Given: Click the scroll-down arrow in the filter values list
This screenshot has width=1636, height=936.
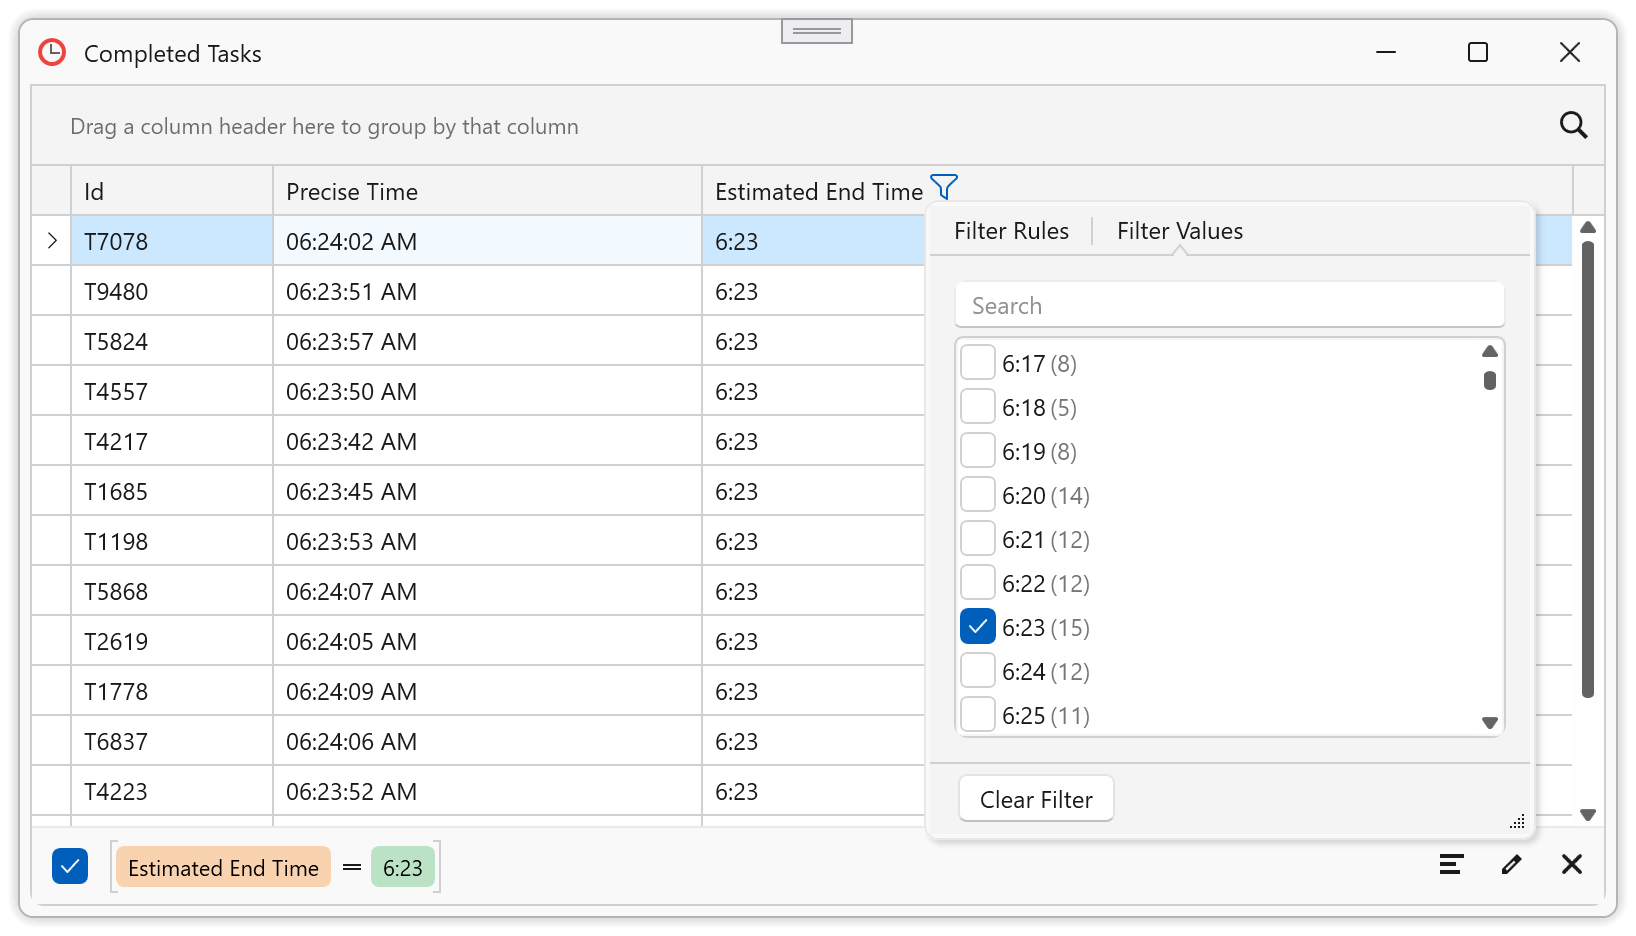Looking at the screenshot, I should (x=1490, y=722).
